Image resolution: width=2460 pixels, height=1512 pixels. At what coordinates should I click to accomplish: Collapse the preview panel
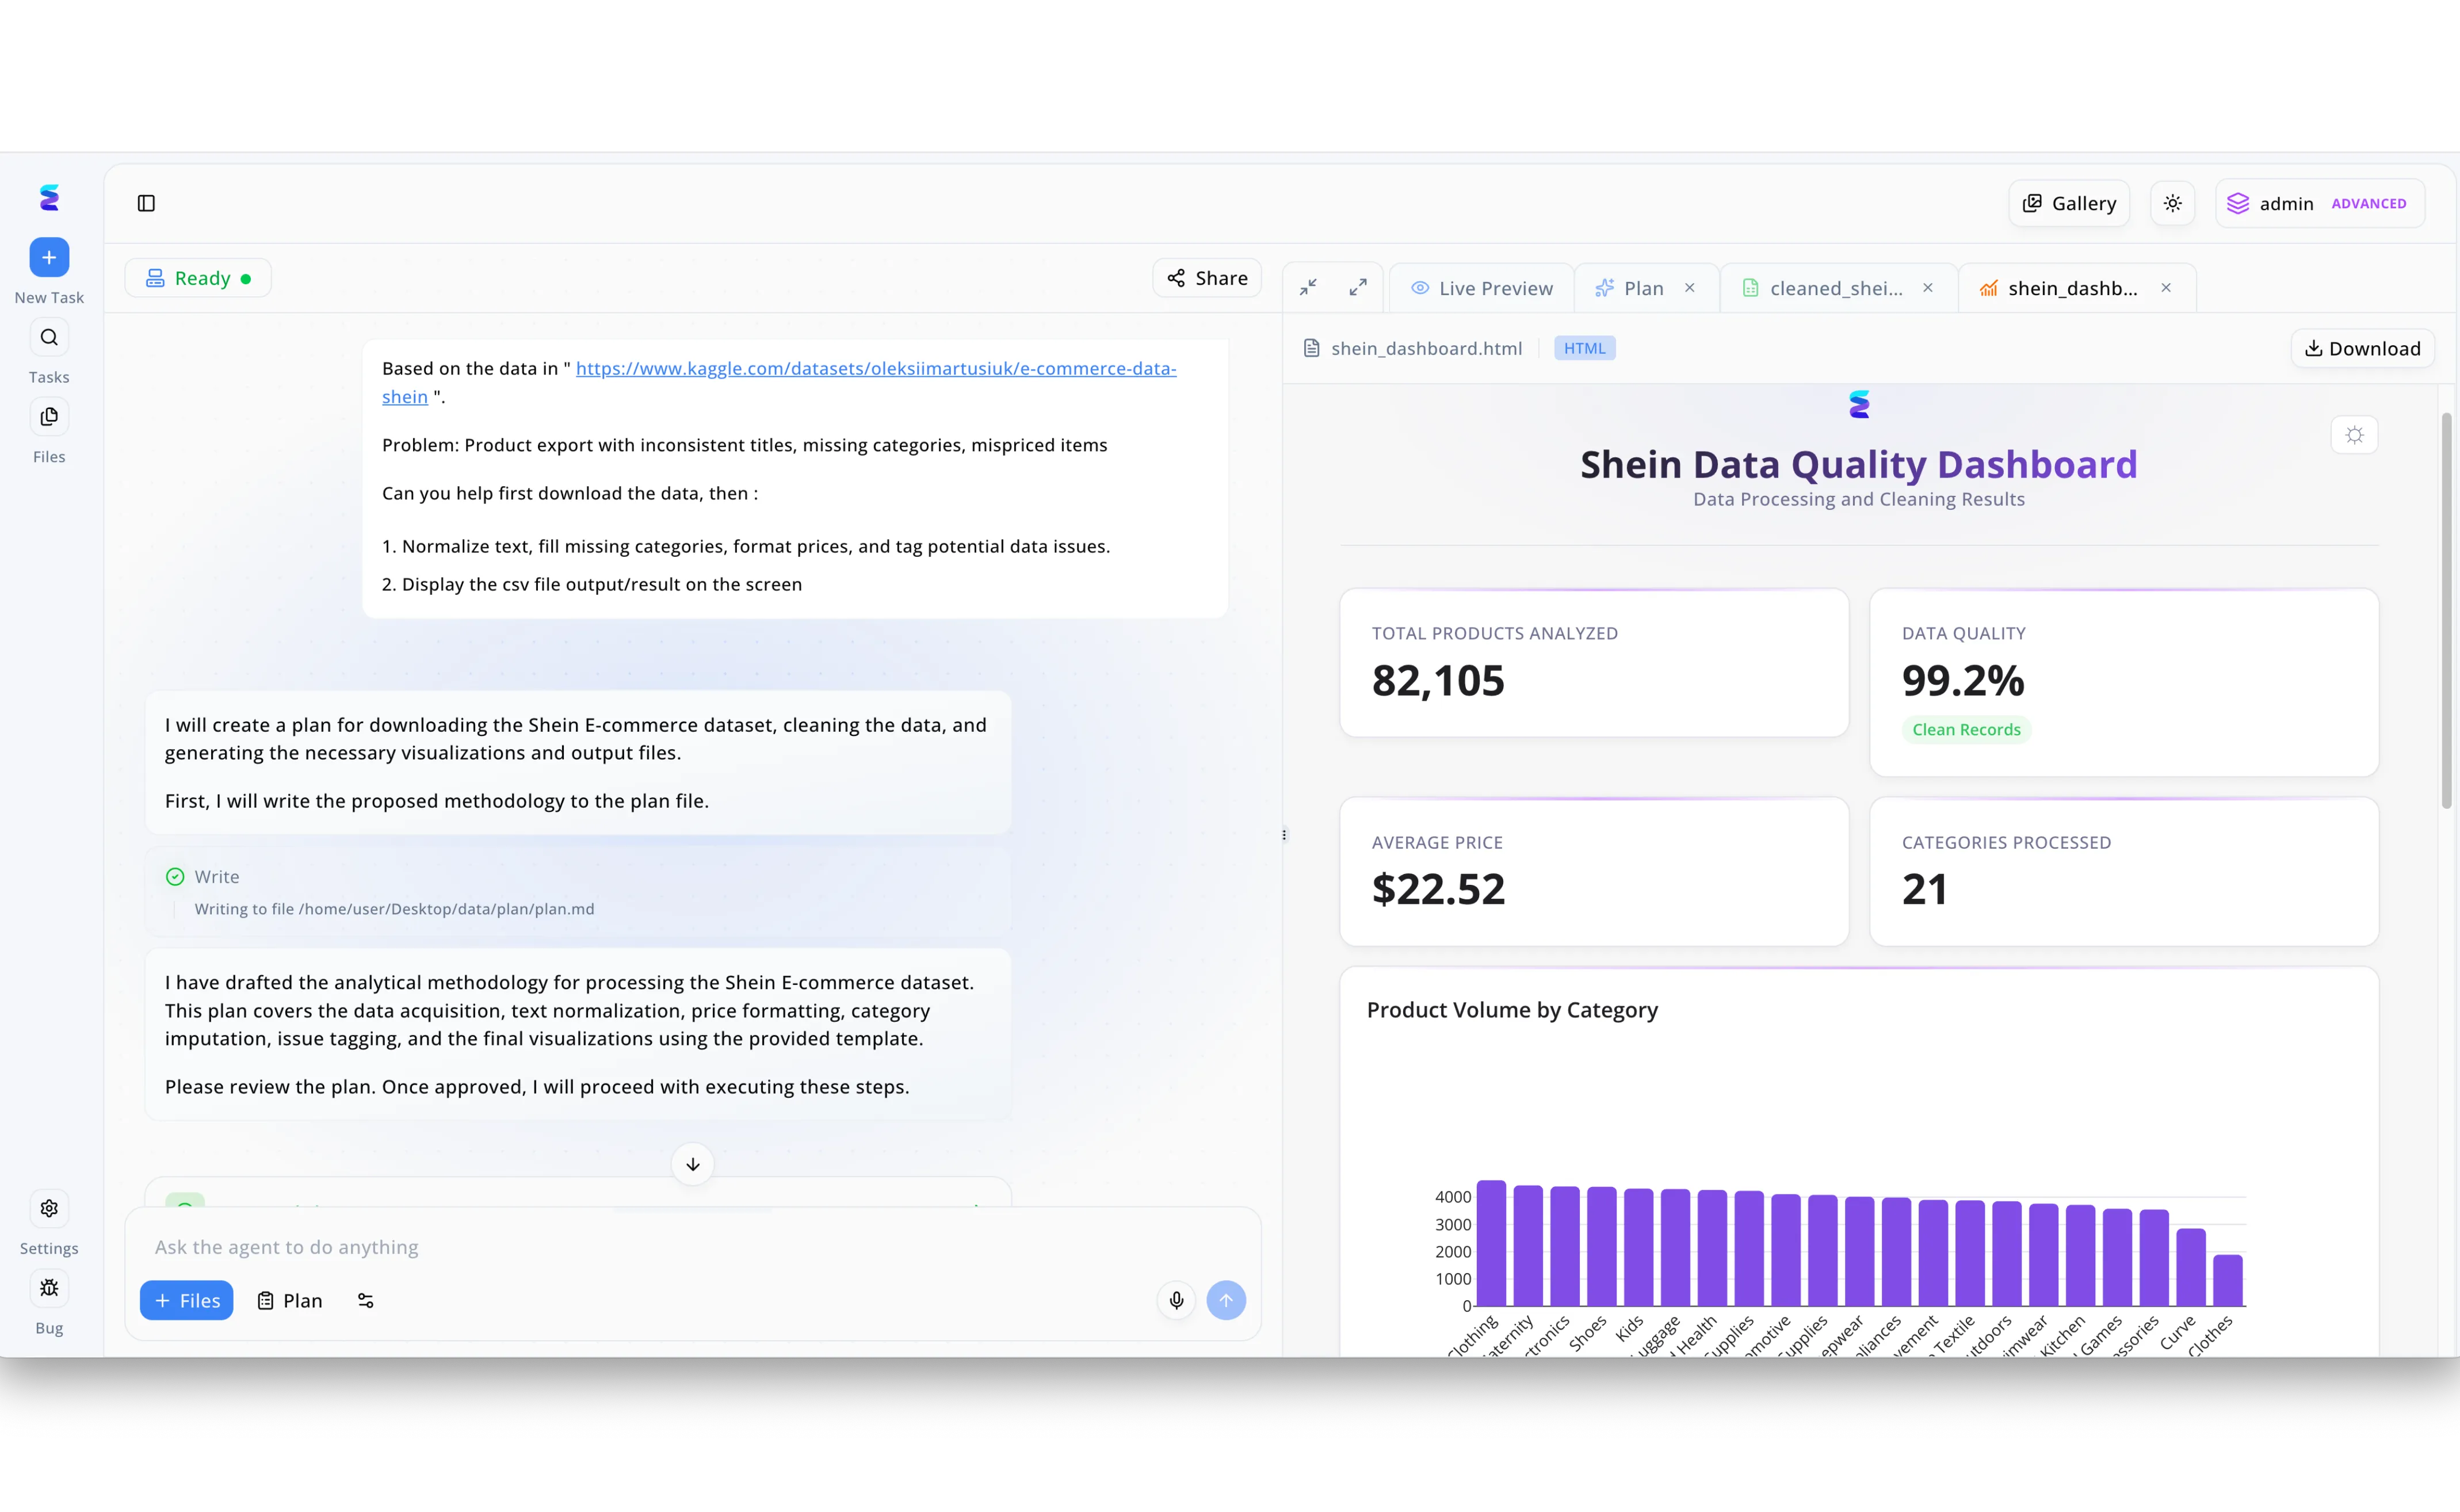1308,287
